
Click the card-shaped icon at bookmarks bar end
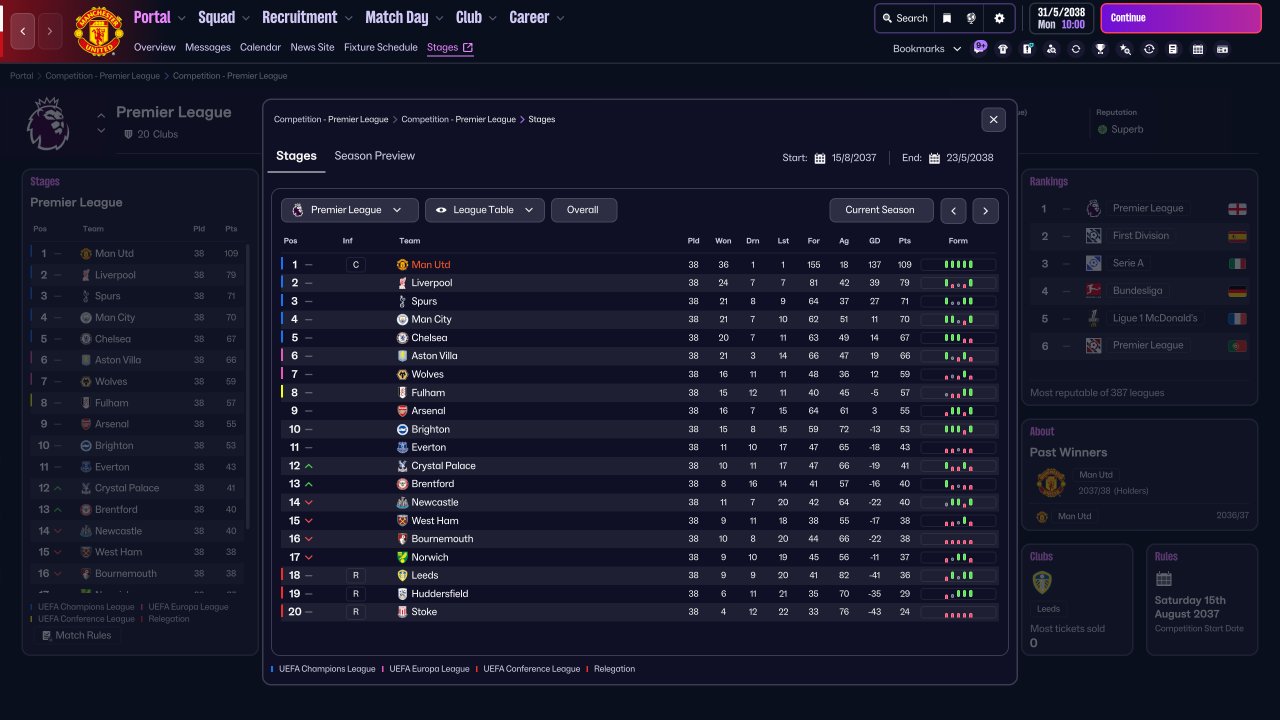[x=1222, y=49]
